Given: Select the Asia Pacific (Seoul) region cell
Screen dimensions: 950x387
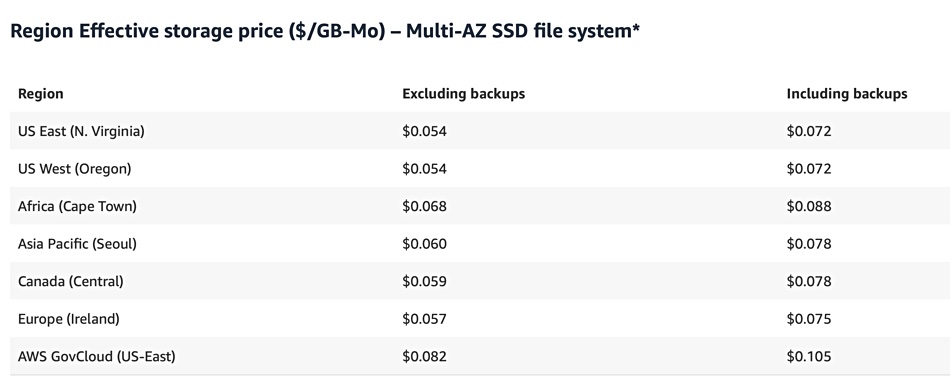Looking at the screenshot, I should point(77,243).
